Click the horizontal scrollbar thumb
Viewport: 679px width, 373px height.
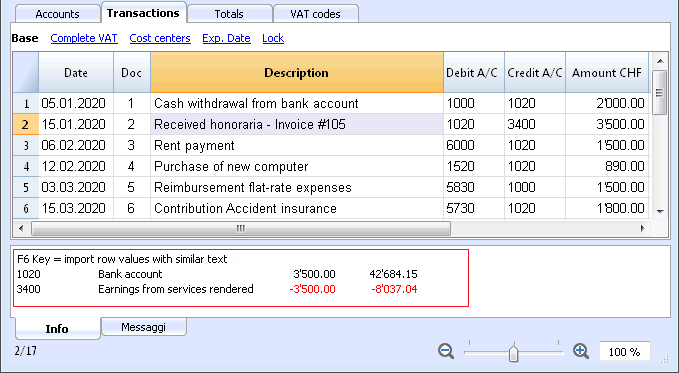point(241,228)
